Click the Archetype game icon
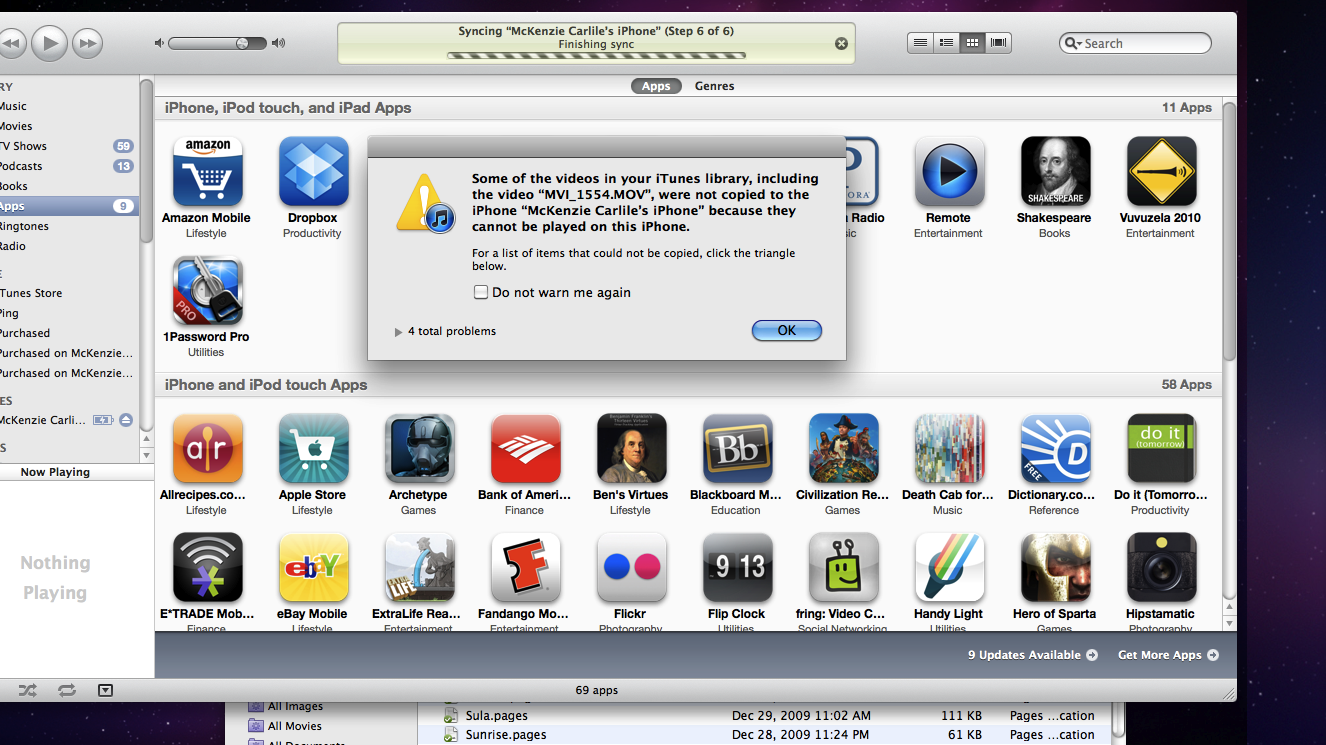 419,449
